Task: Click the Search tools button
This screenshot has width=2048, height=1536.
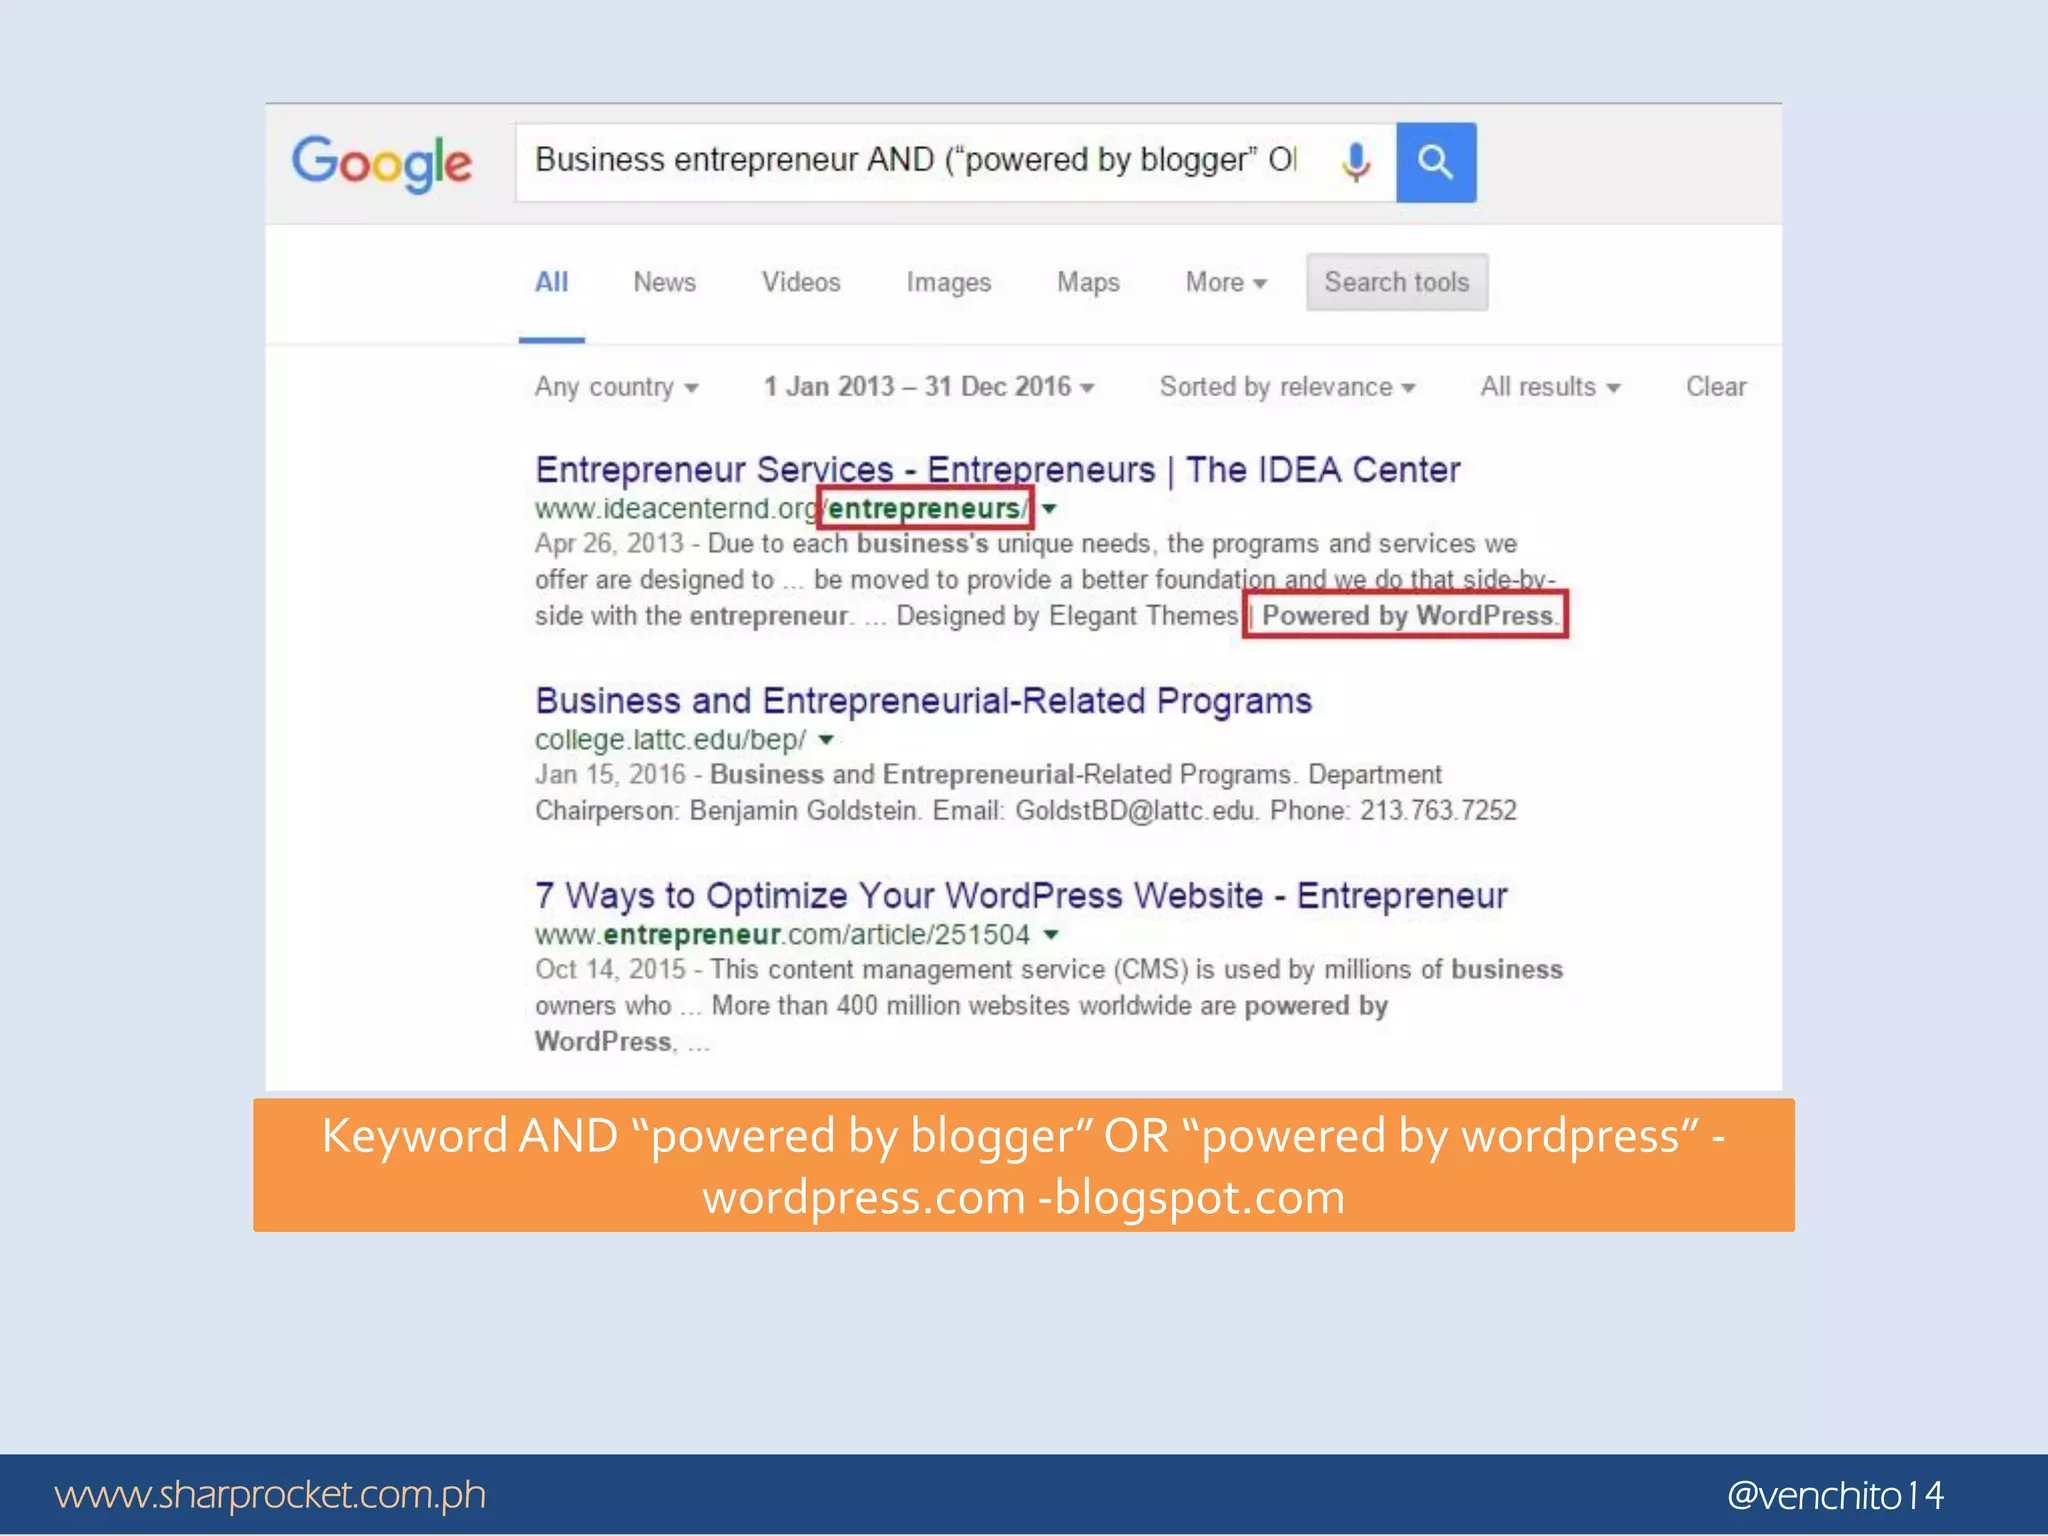Action: point(1396,282)
